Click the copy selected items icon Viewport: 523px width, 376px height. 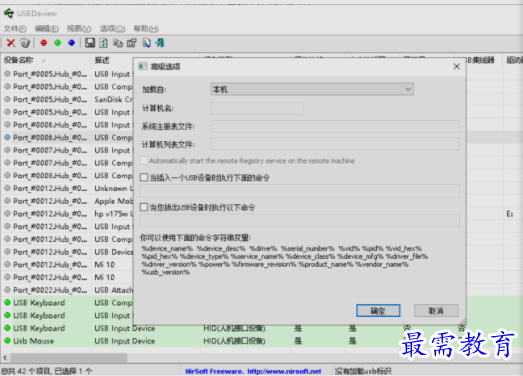[x=118, y=43]
